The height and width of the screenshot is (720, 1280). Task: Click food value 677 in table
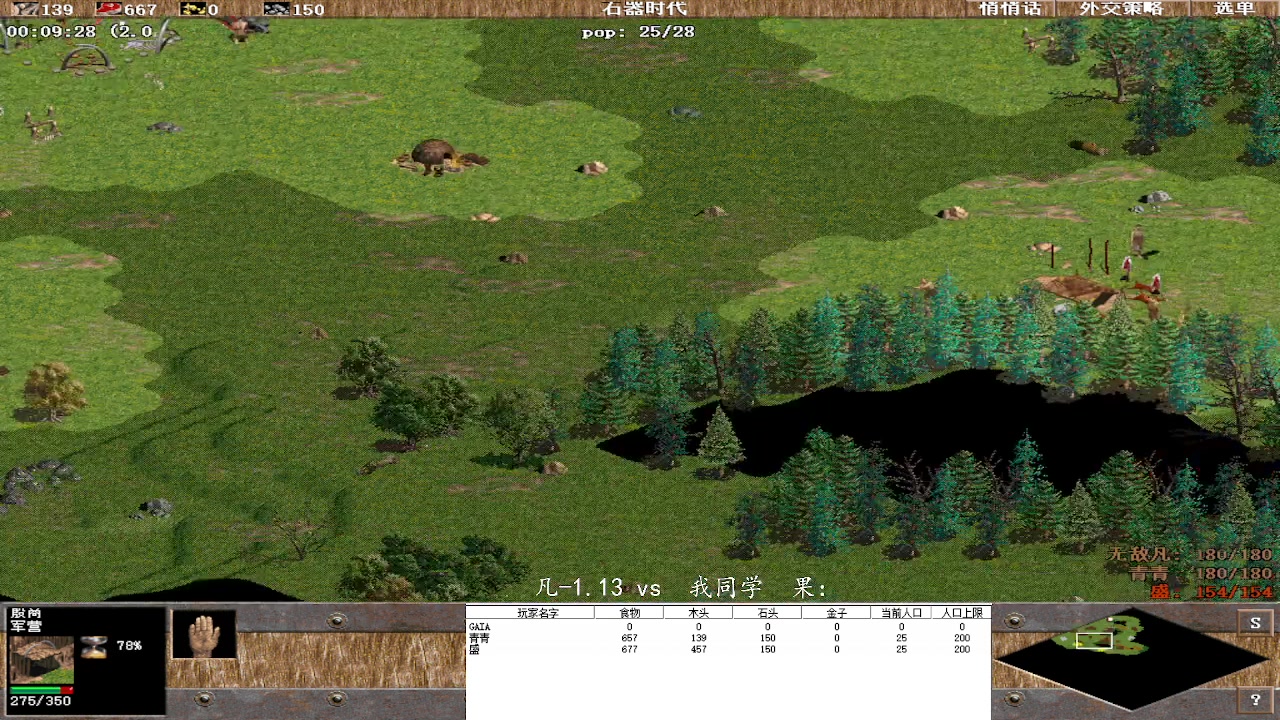coord(629,650)
